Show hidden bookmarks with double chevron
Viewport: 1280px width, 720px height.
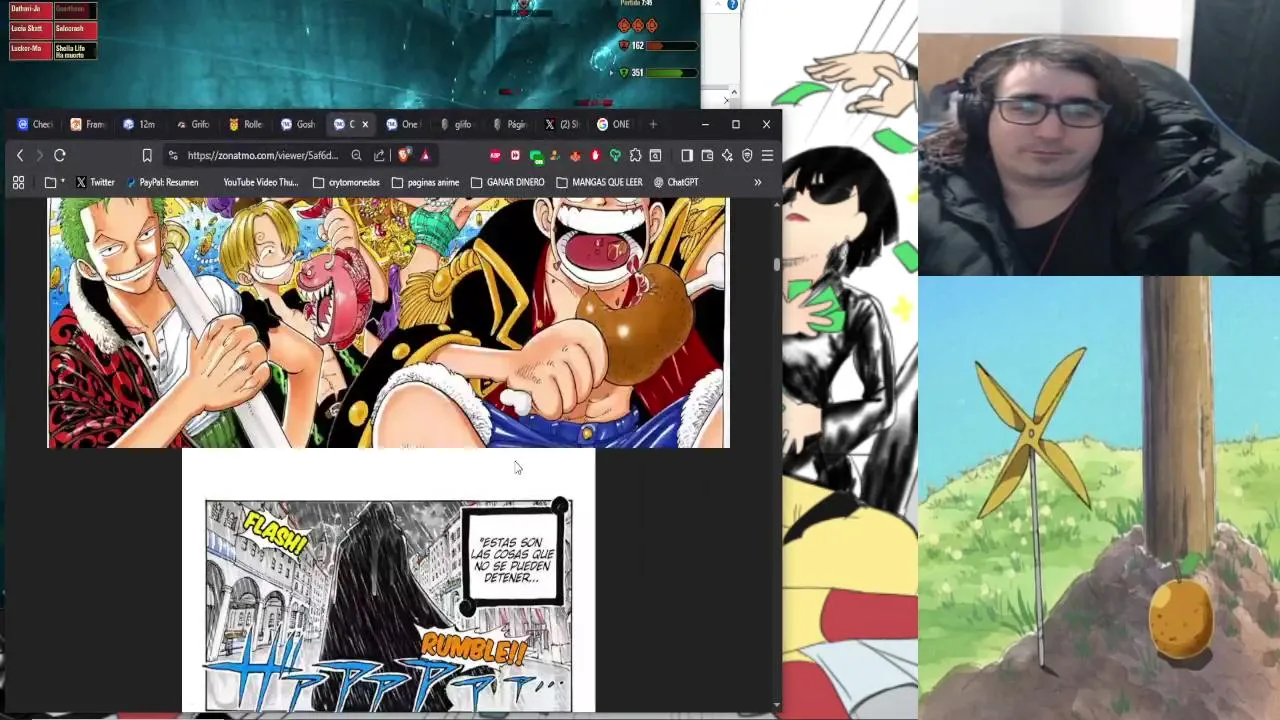tap(757, 182)
